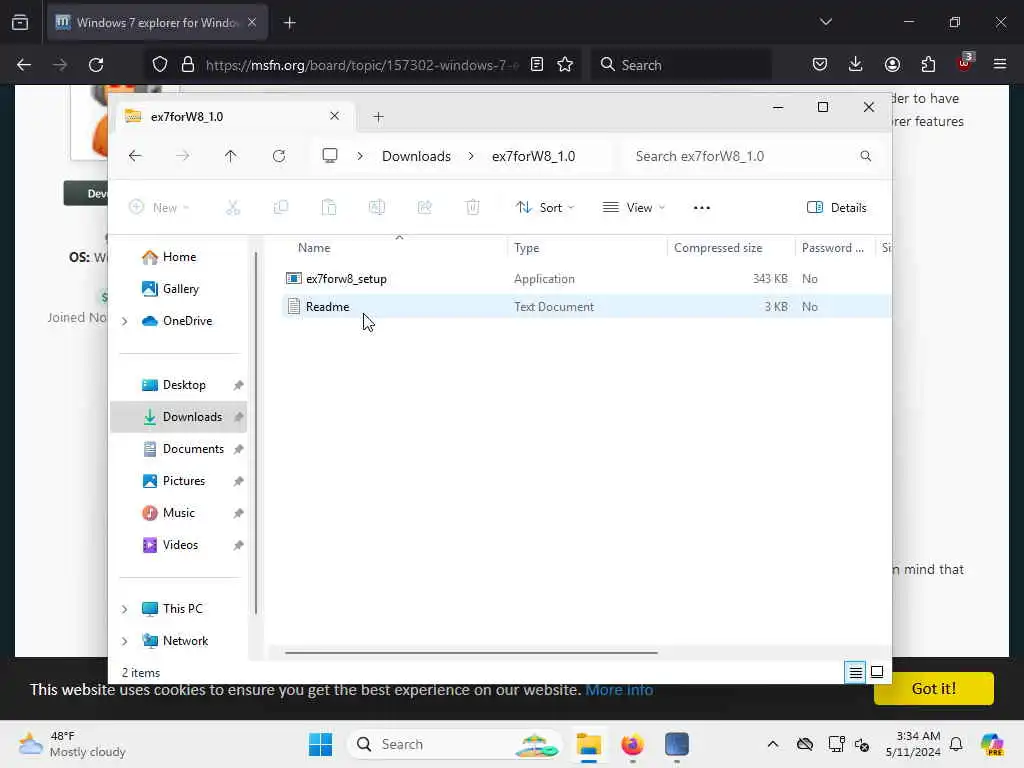The width and height of the screenshot is (1024, 768).
Task: Open the View dropdown
Action: point(633,208)
